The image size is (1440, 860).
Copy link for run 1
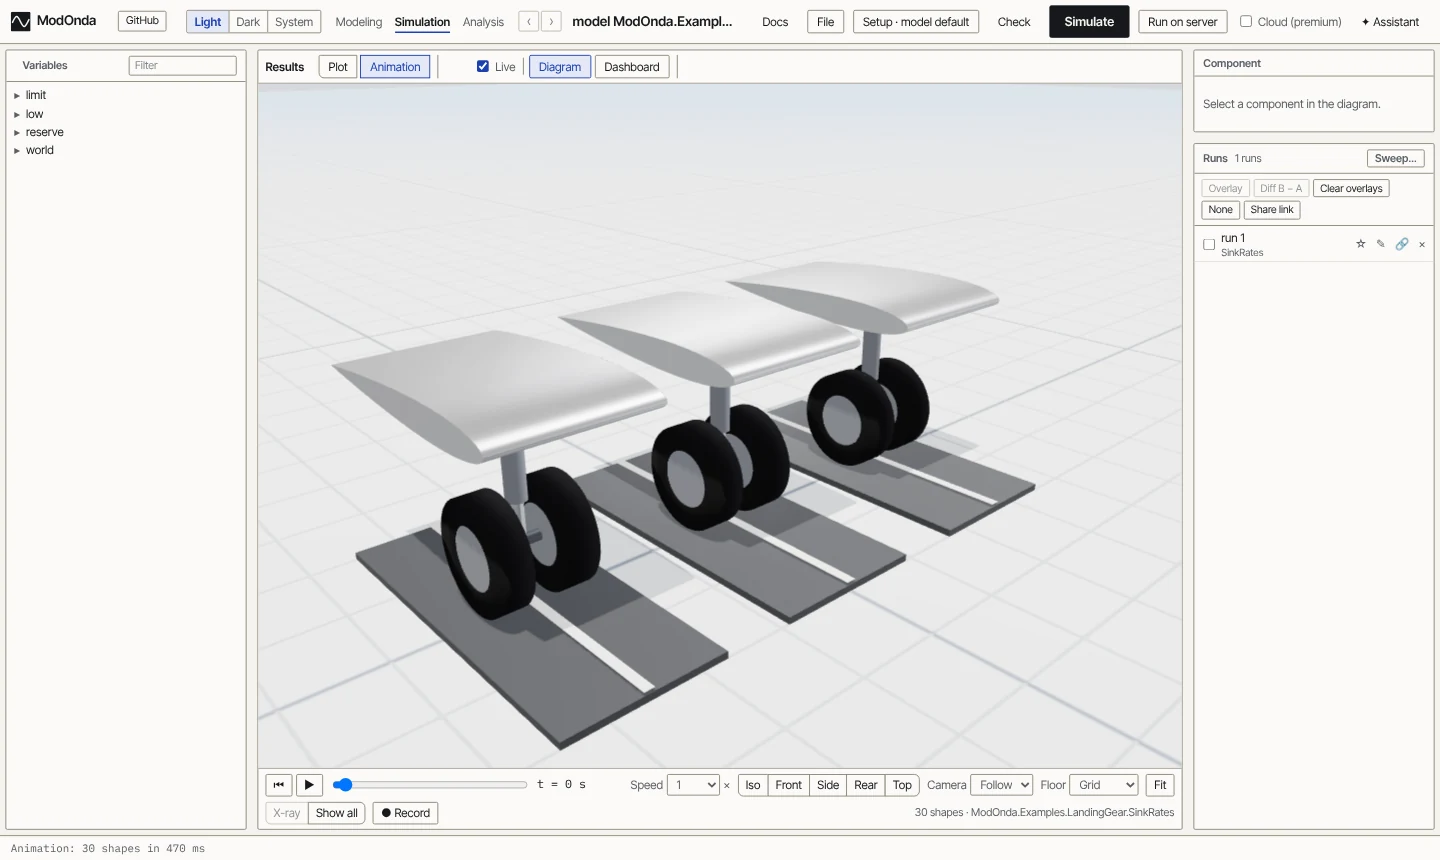point(1402,244)
